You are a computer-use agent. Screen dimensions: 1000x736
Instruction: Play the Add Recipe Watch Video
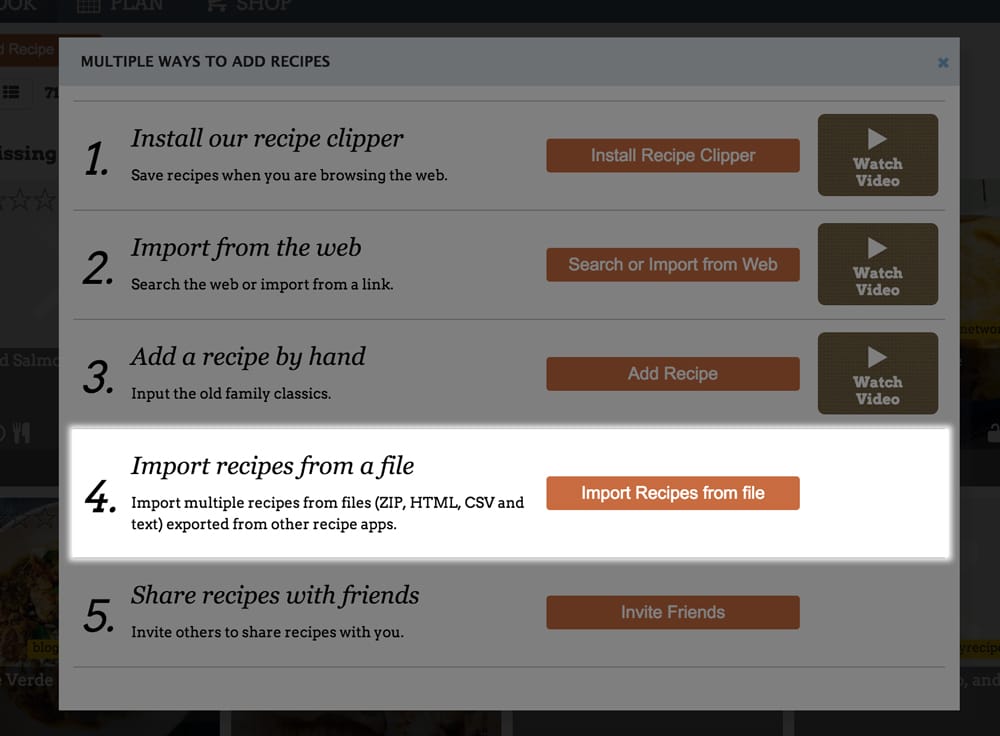[x=877, y=373]
